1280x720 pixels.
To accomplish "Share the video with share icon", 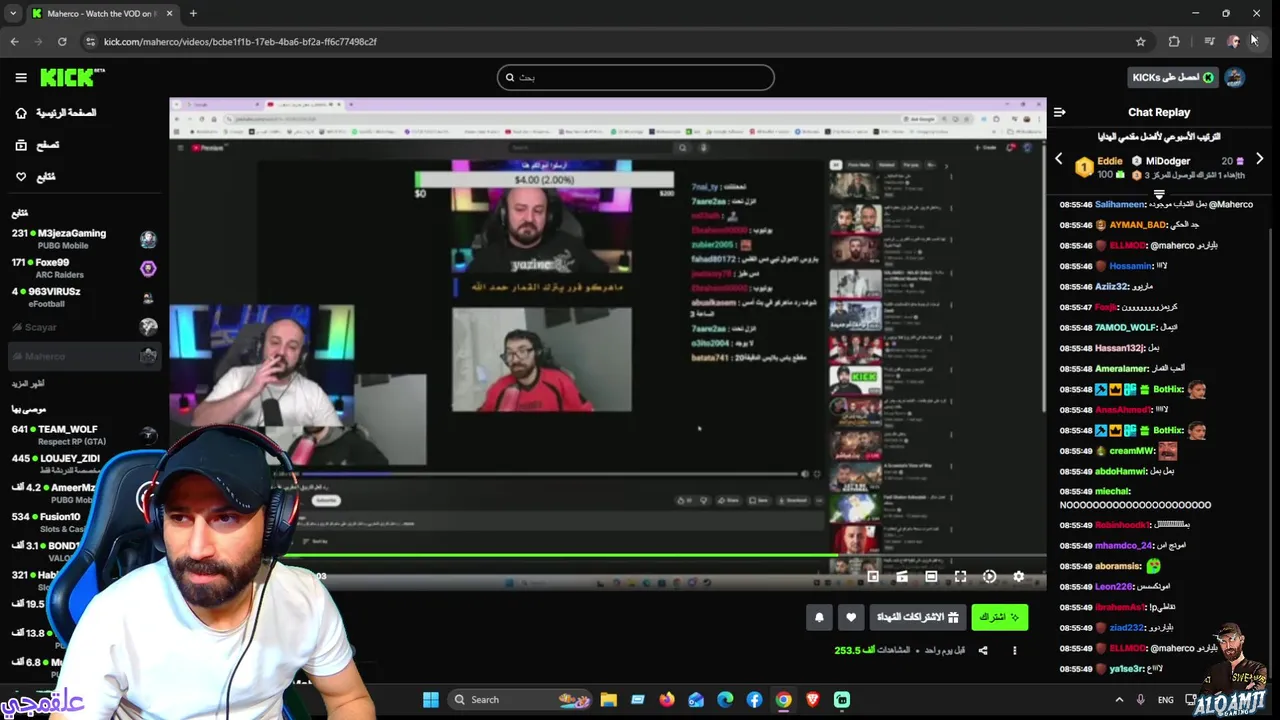I will pyautogui.click(x=982, y=650).
